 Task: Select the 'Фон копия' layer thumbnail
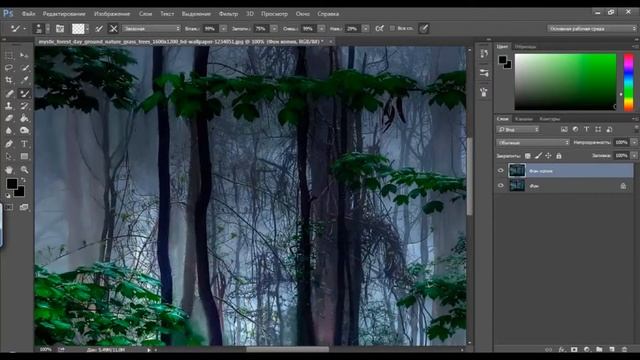tap(517, 171)
